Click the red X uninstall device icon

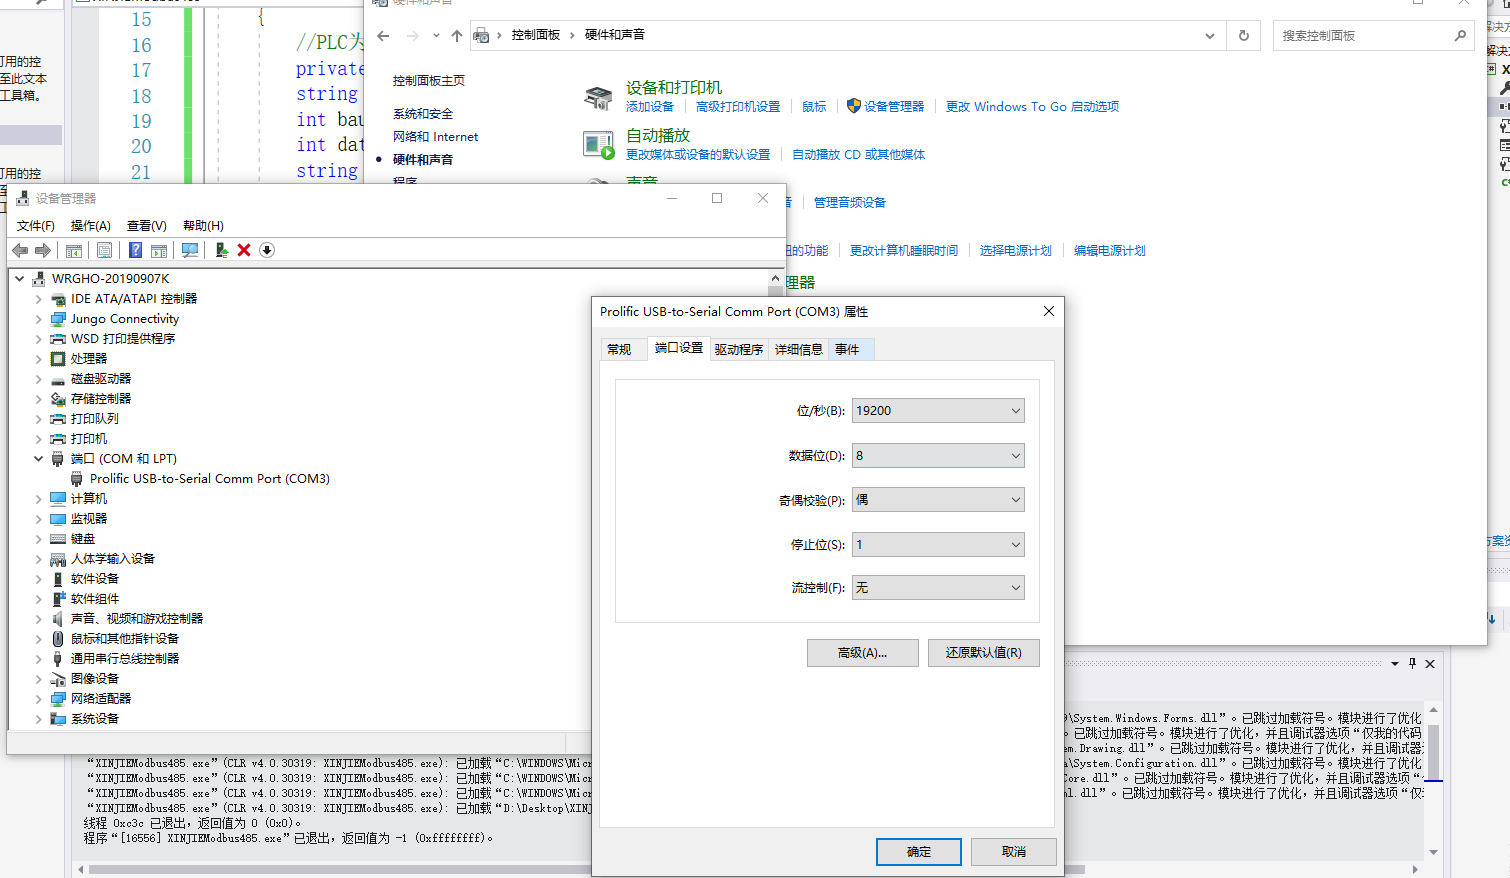click(x=244, y=250)
